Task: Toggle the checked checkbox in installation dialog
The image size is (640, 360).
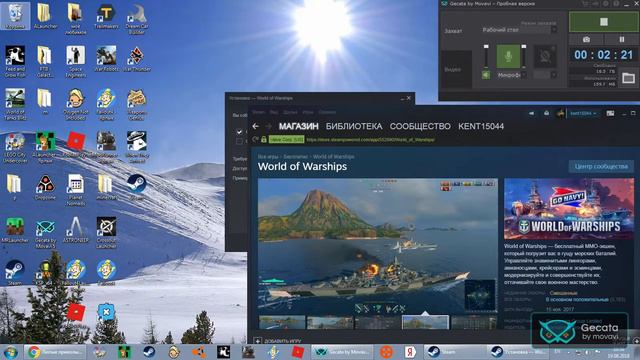Action: tap(240, 132)
